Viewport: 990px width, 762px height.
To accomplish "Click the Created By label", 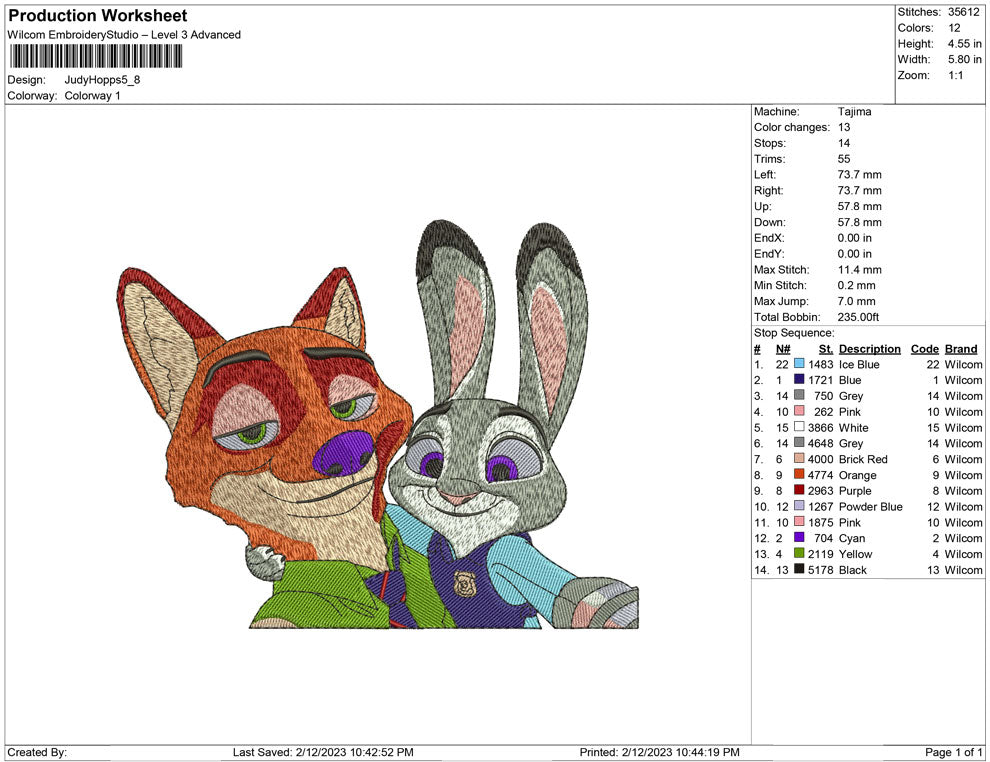I will (37, 752).
